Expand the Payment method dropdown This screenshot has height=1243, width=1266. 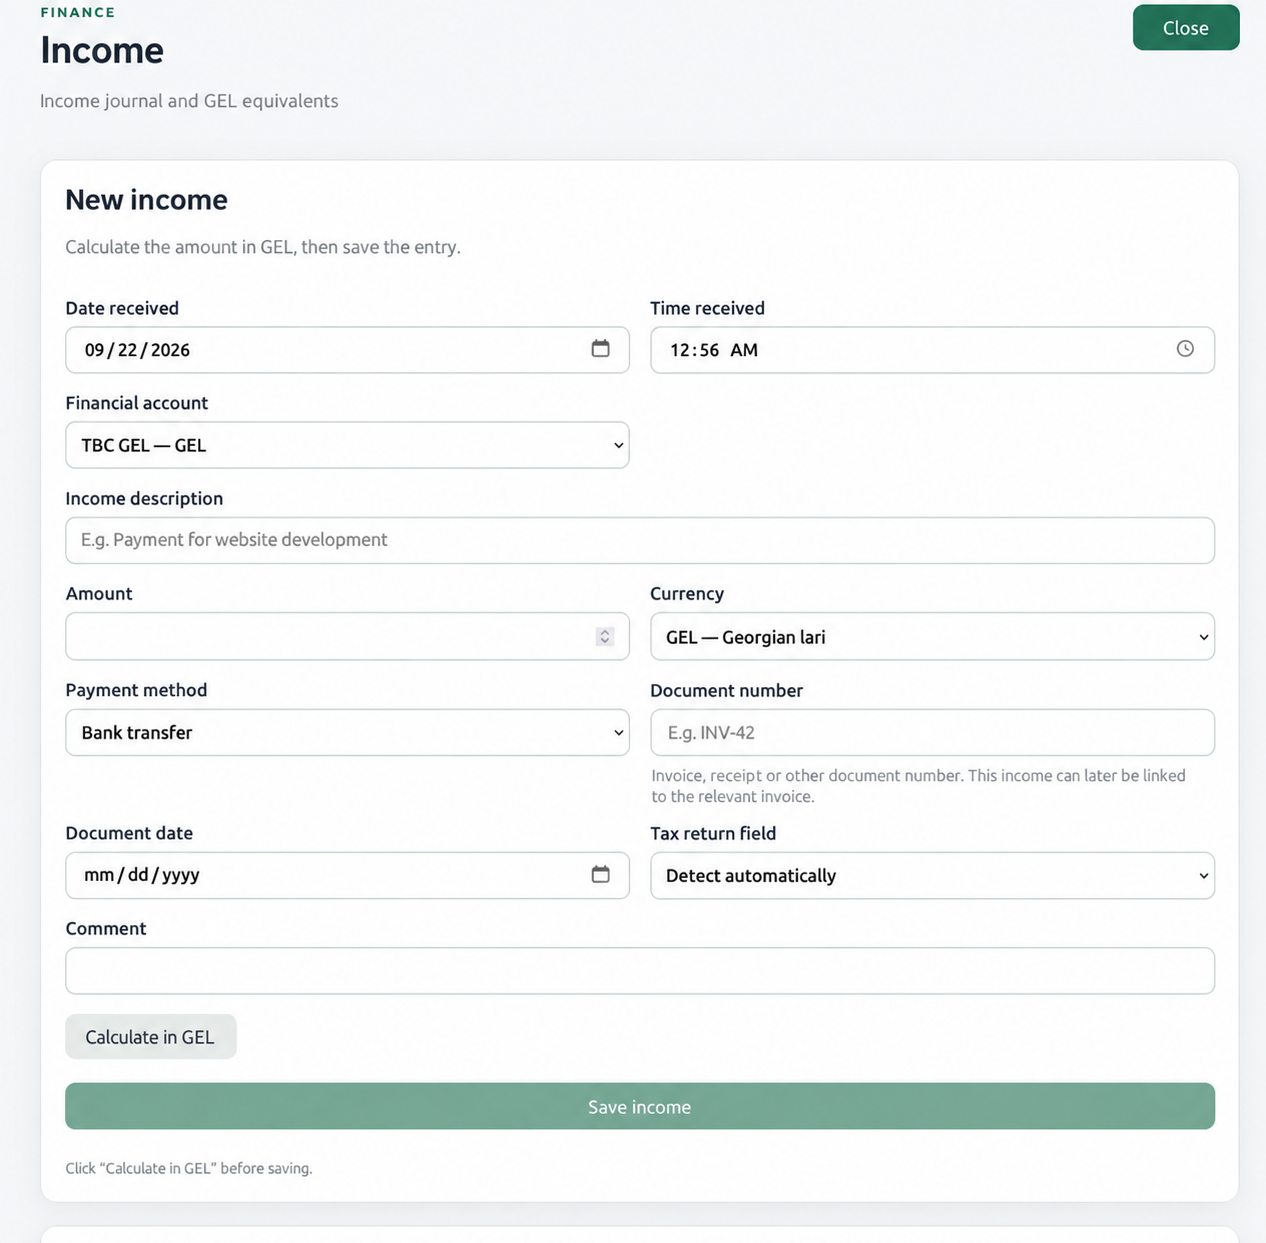(x=347, y=733)
